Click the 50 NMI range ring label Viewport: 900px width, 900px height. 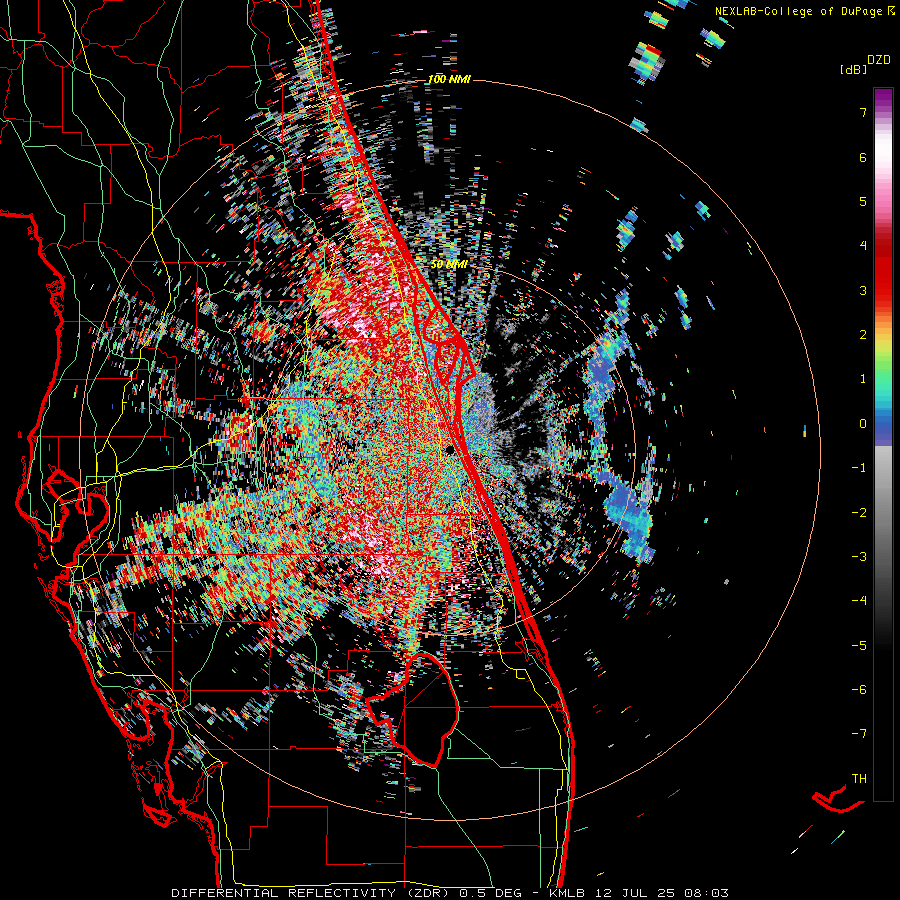449,264
